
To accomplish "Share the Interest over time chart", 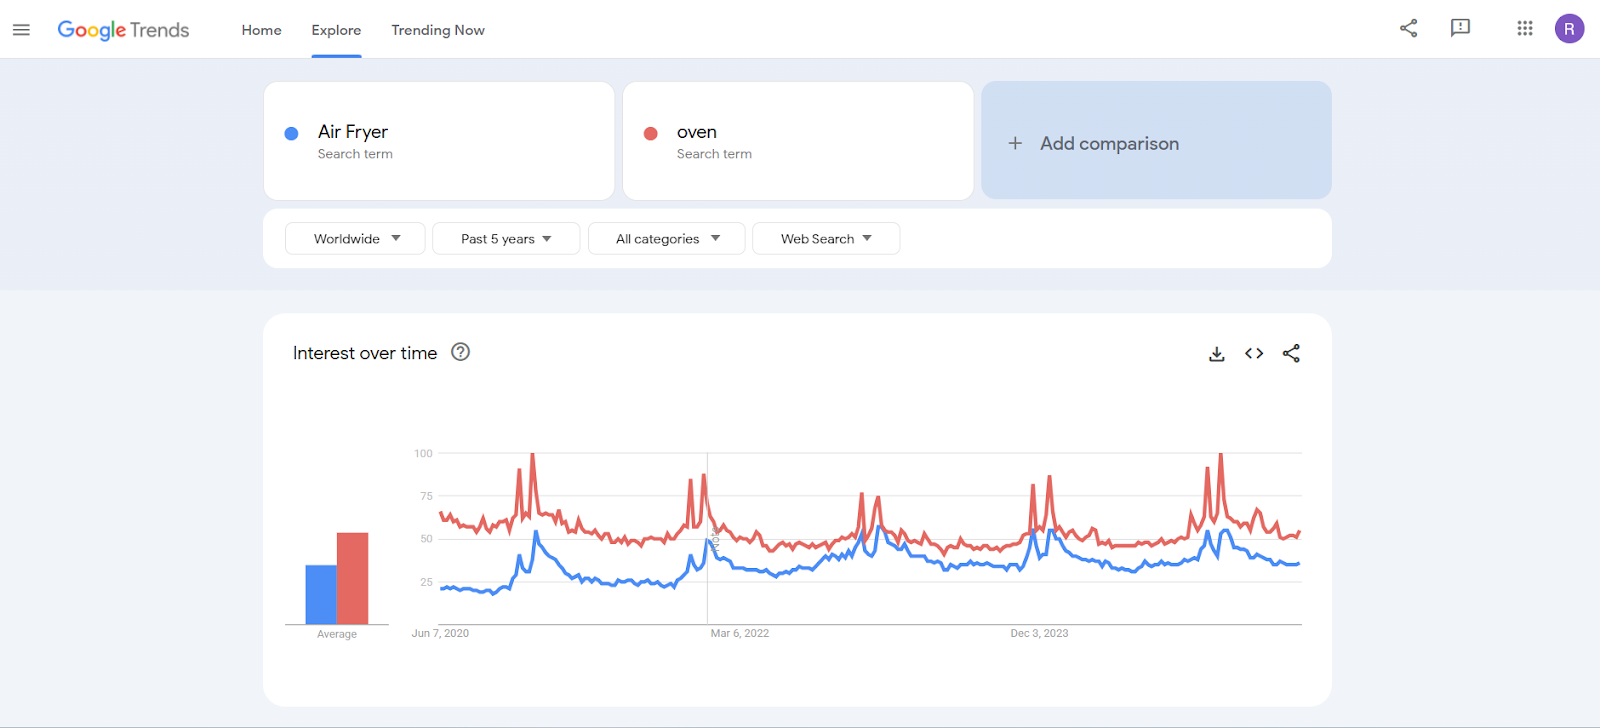I will pyautogui.click(x=1291, y=354).
